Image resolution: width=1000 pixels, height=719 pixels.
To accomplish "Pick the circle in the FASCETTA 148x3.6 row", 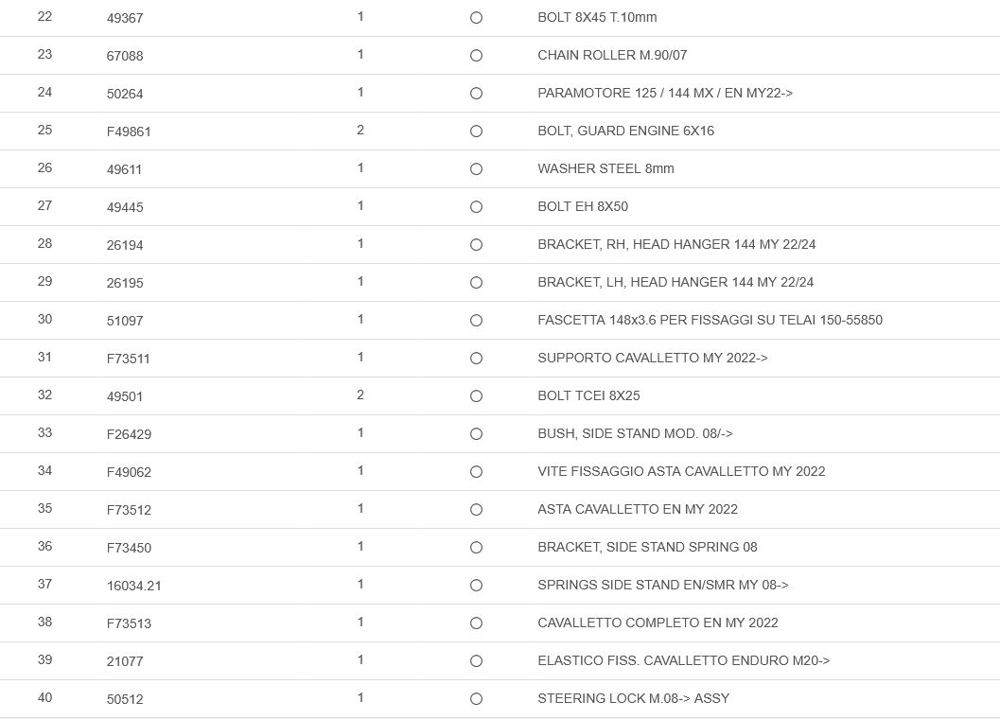I will click(x=476, y=320).
